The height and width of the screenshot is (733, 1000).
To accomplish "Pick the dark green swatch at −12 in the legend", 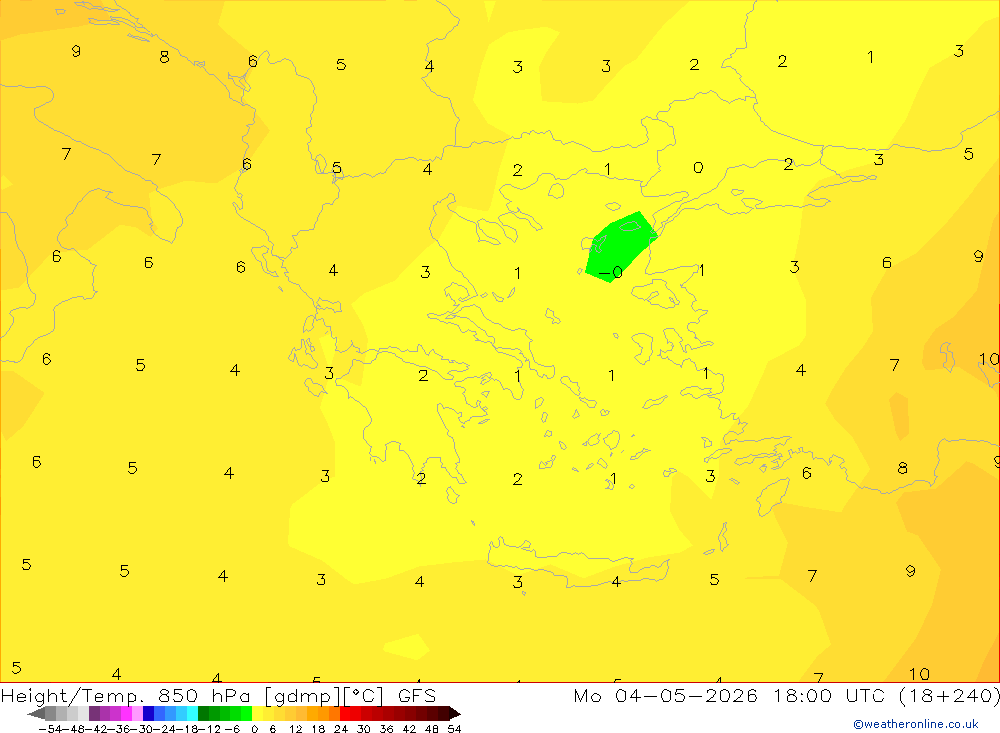I will click(203, 714).
